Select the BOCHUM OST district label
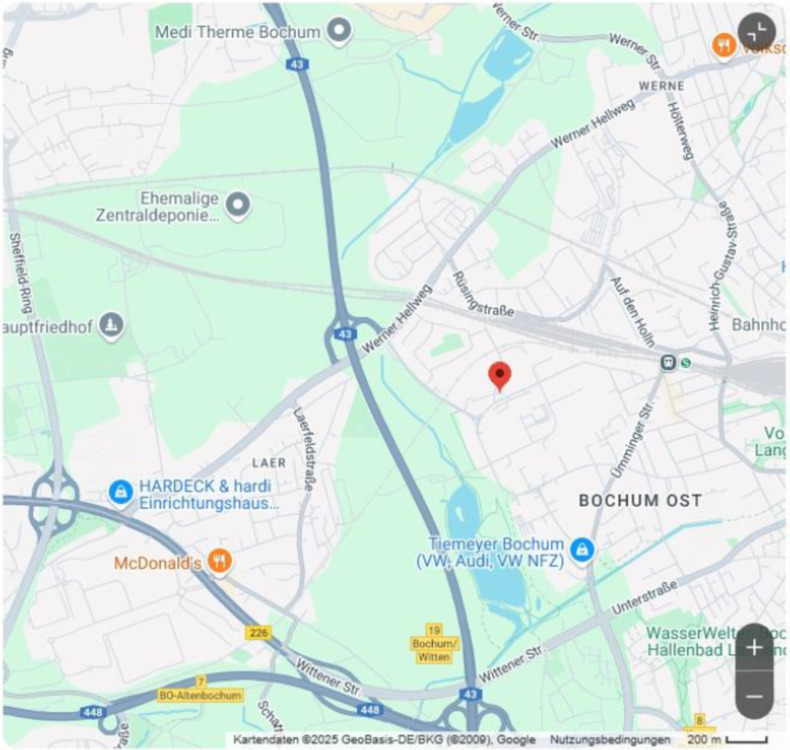Screen dimensions: 790x750 point(640,501)
